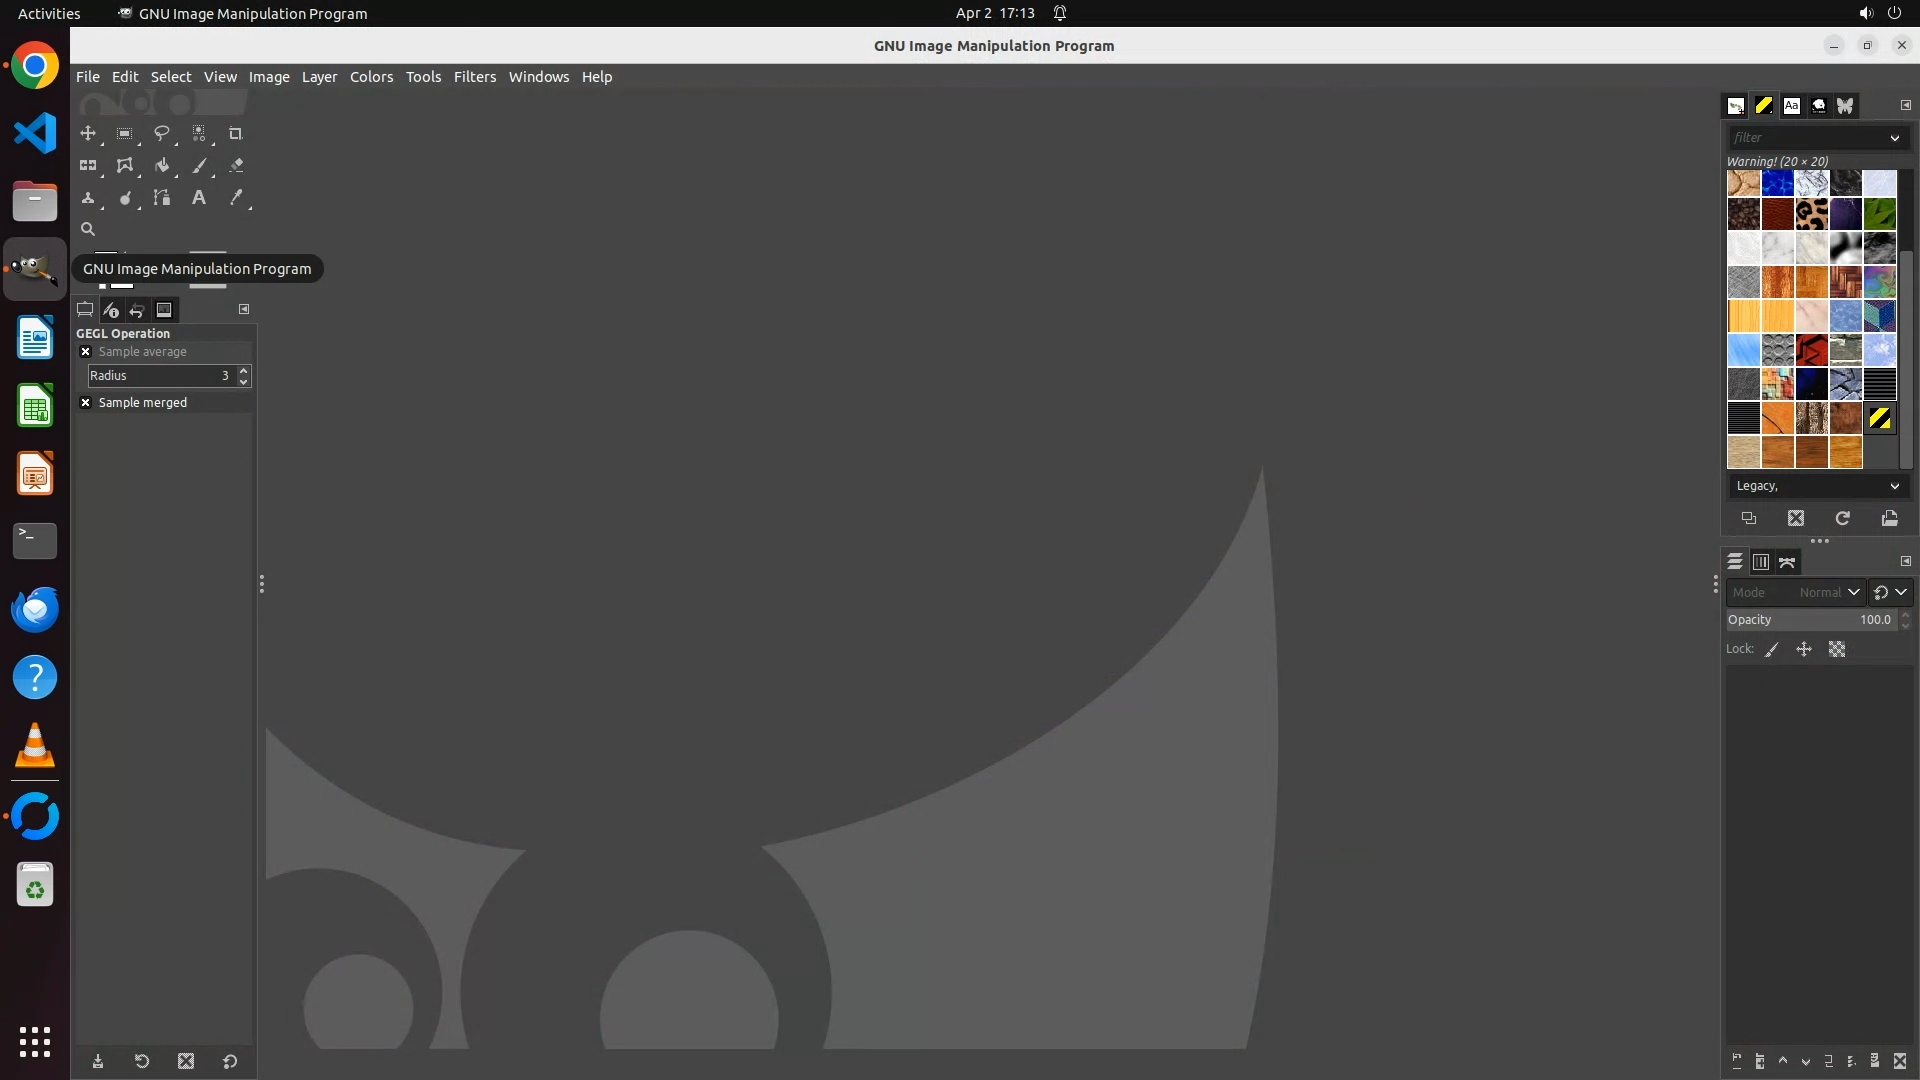The height and width of the screenshot is (1080, 1920).
Task: Select the Free Select lasso tool
Action: 161,133
